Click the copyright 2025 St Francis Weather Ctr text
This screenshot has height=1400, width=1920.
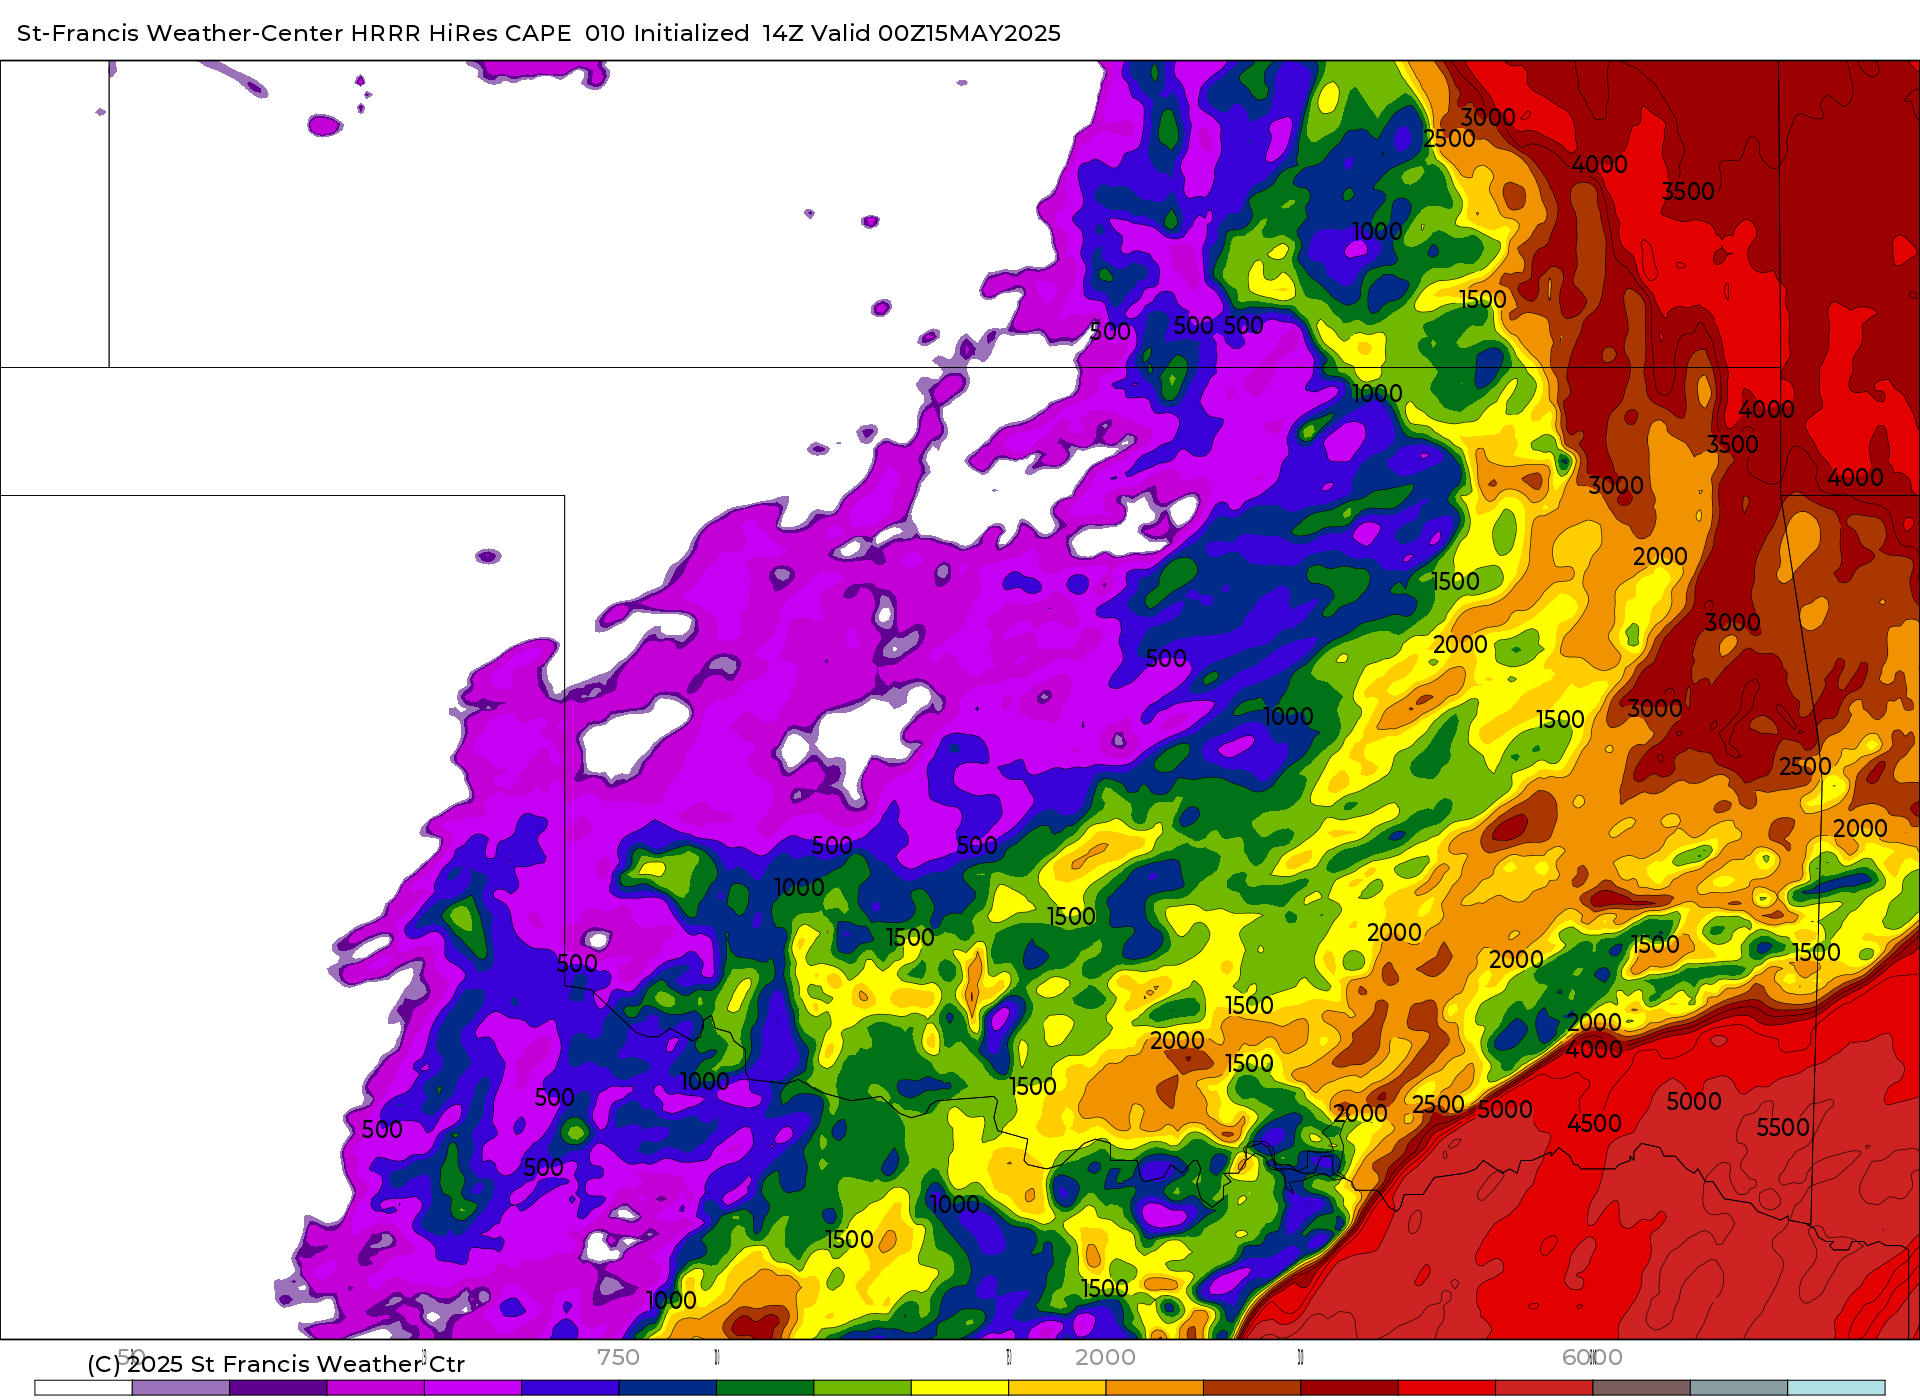tap(276, 1364)
